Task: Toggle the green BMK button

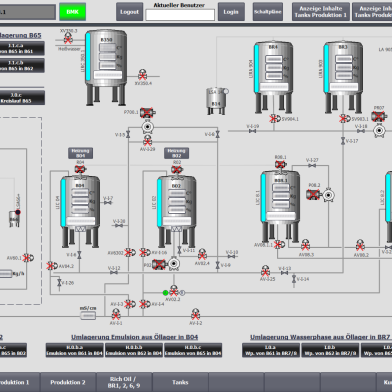Action: tap(72, 12)
